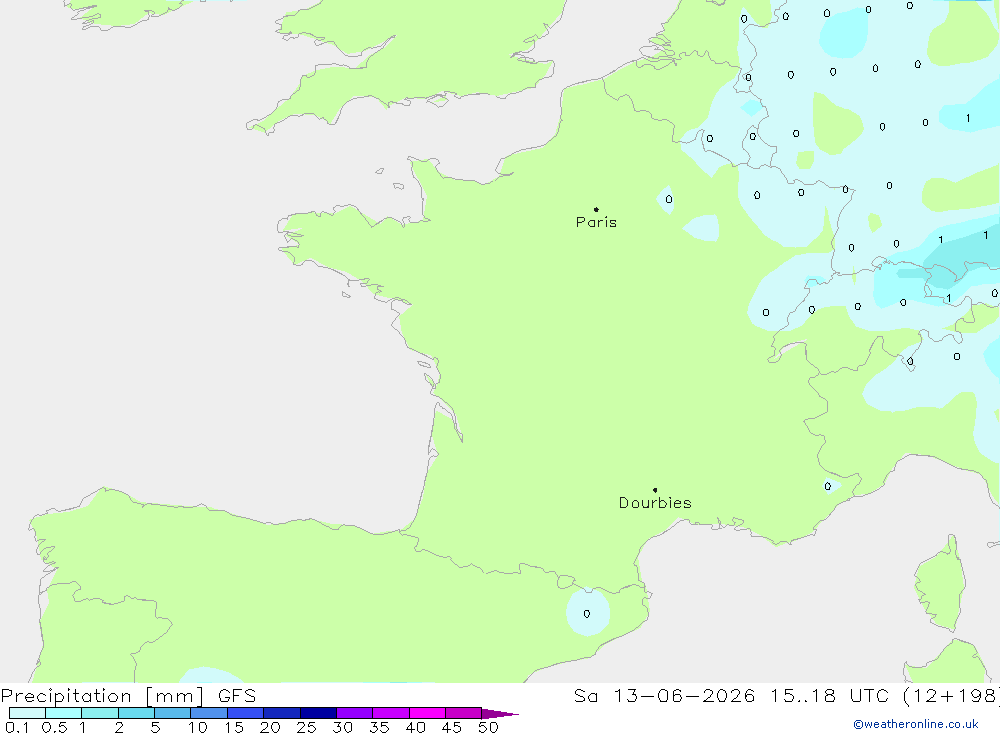
Task: Select the Paris city label
Action: [596, 222]
